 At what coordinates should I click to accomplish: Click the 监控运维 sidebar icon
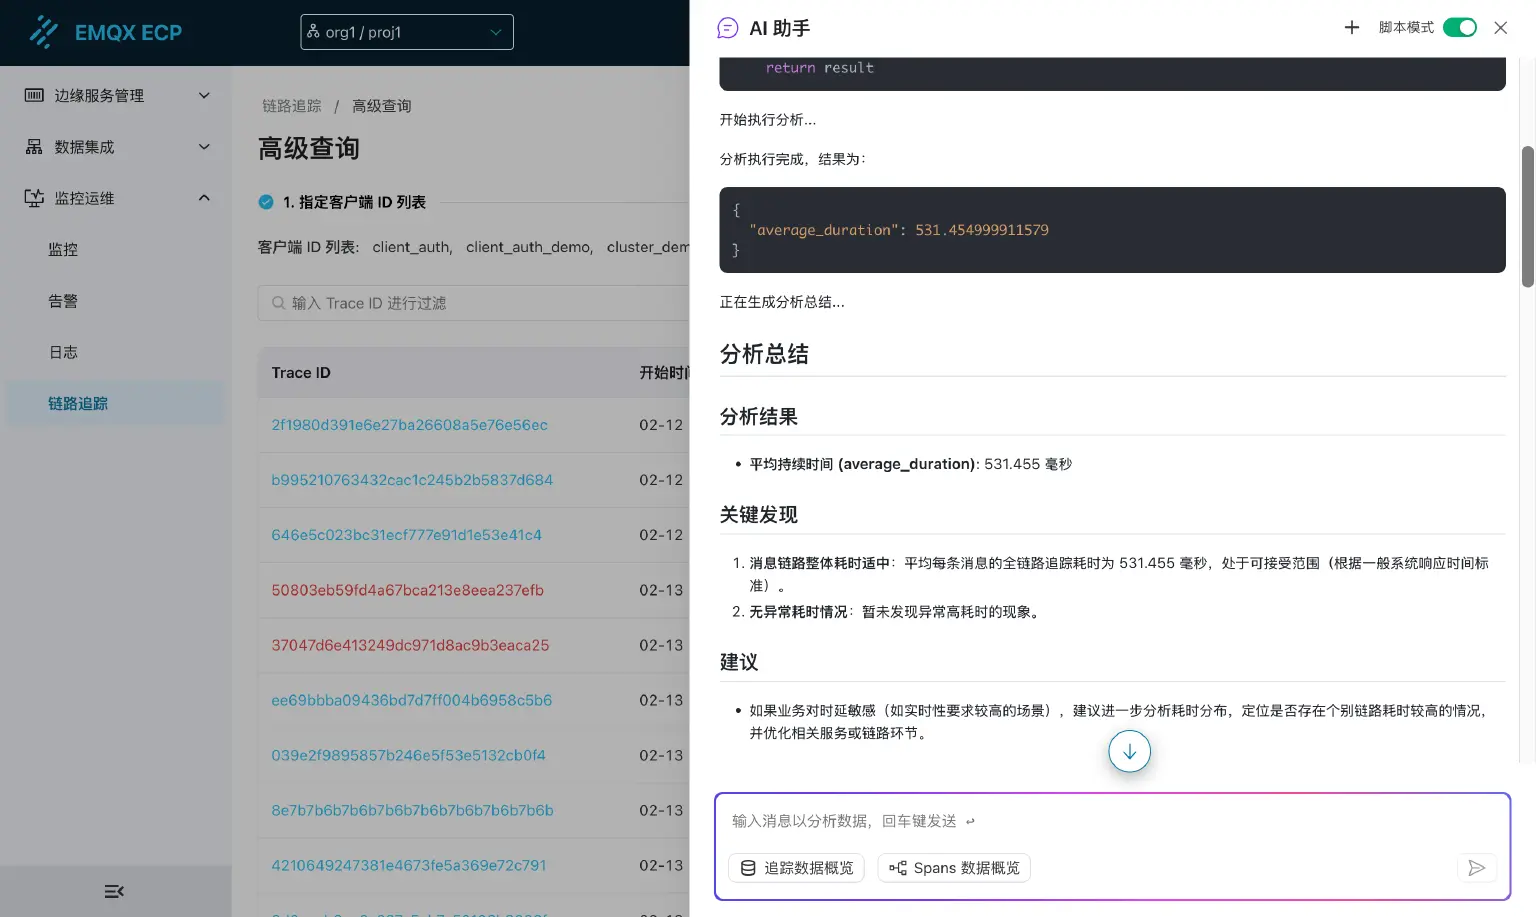click(34, 198)
